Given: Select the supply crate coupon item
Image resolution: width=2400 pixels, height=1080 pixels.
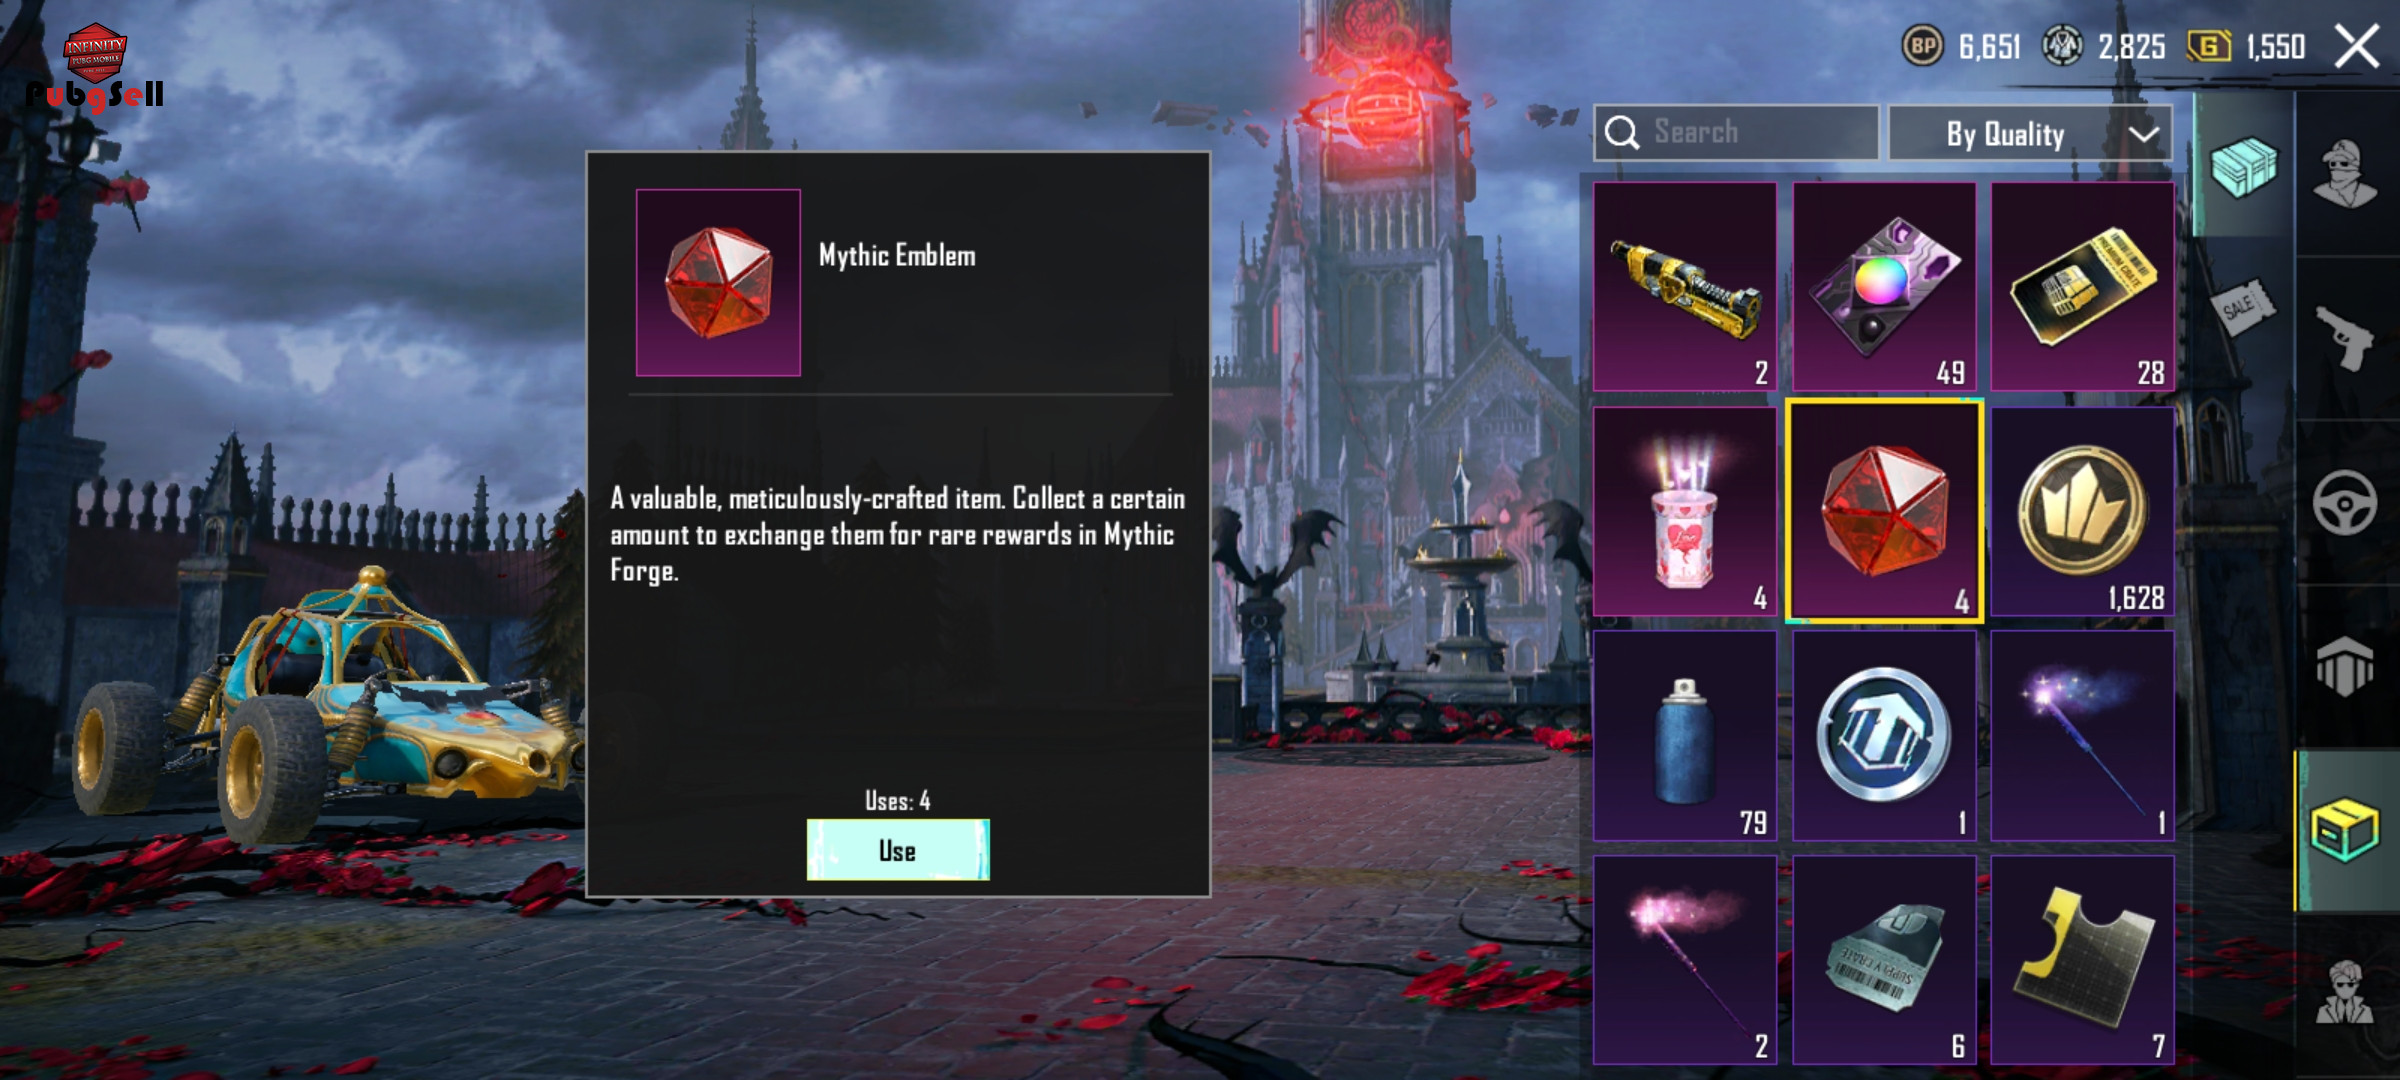Looking at the screenshot, I should pos(1884,960).
